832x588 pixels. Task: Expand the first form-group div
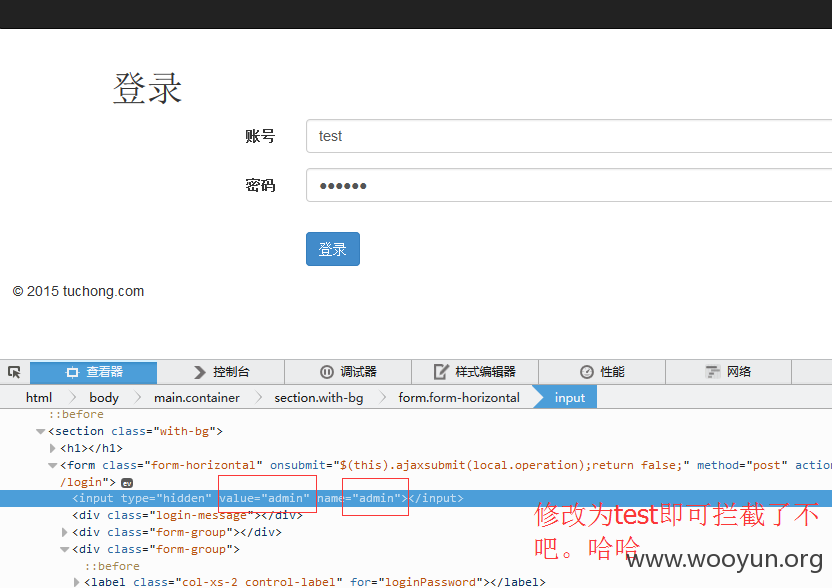coord(65,532)
